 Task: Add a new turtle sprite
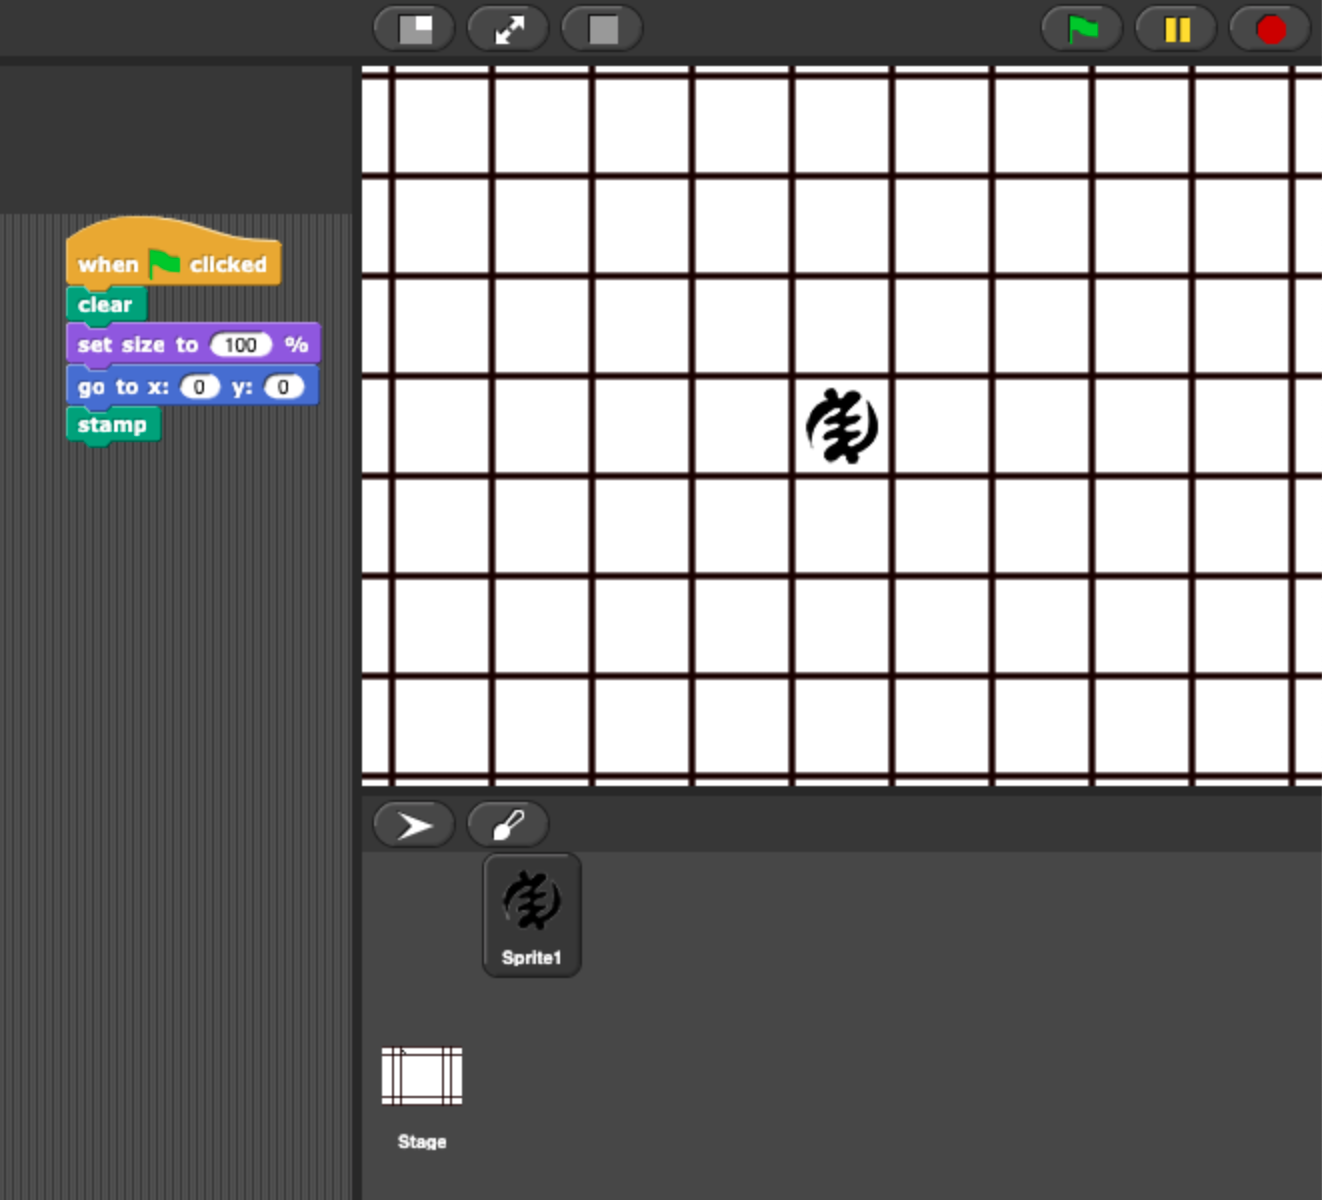(414, 825)
